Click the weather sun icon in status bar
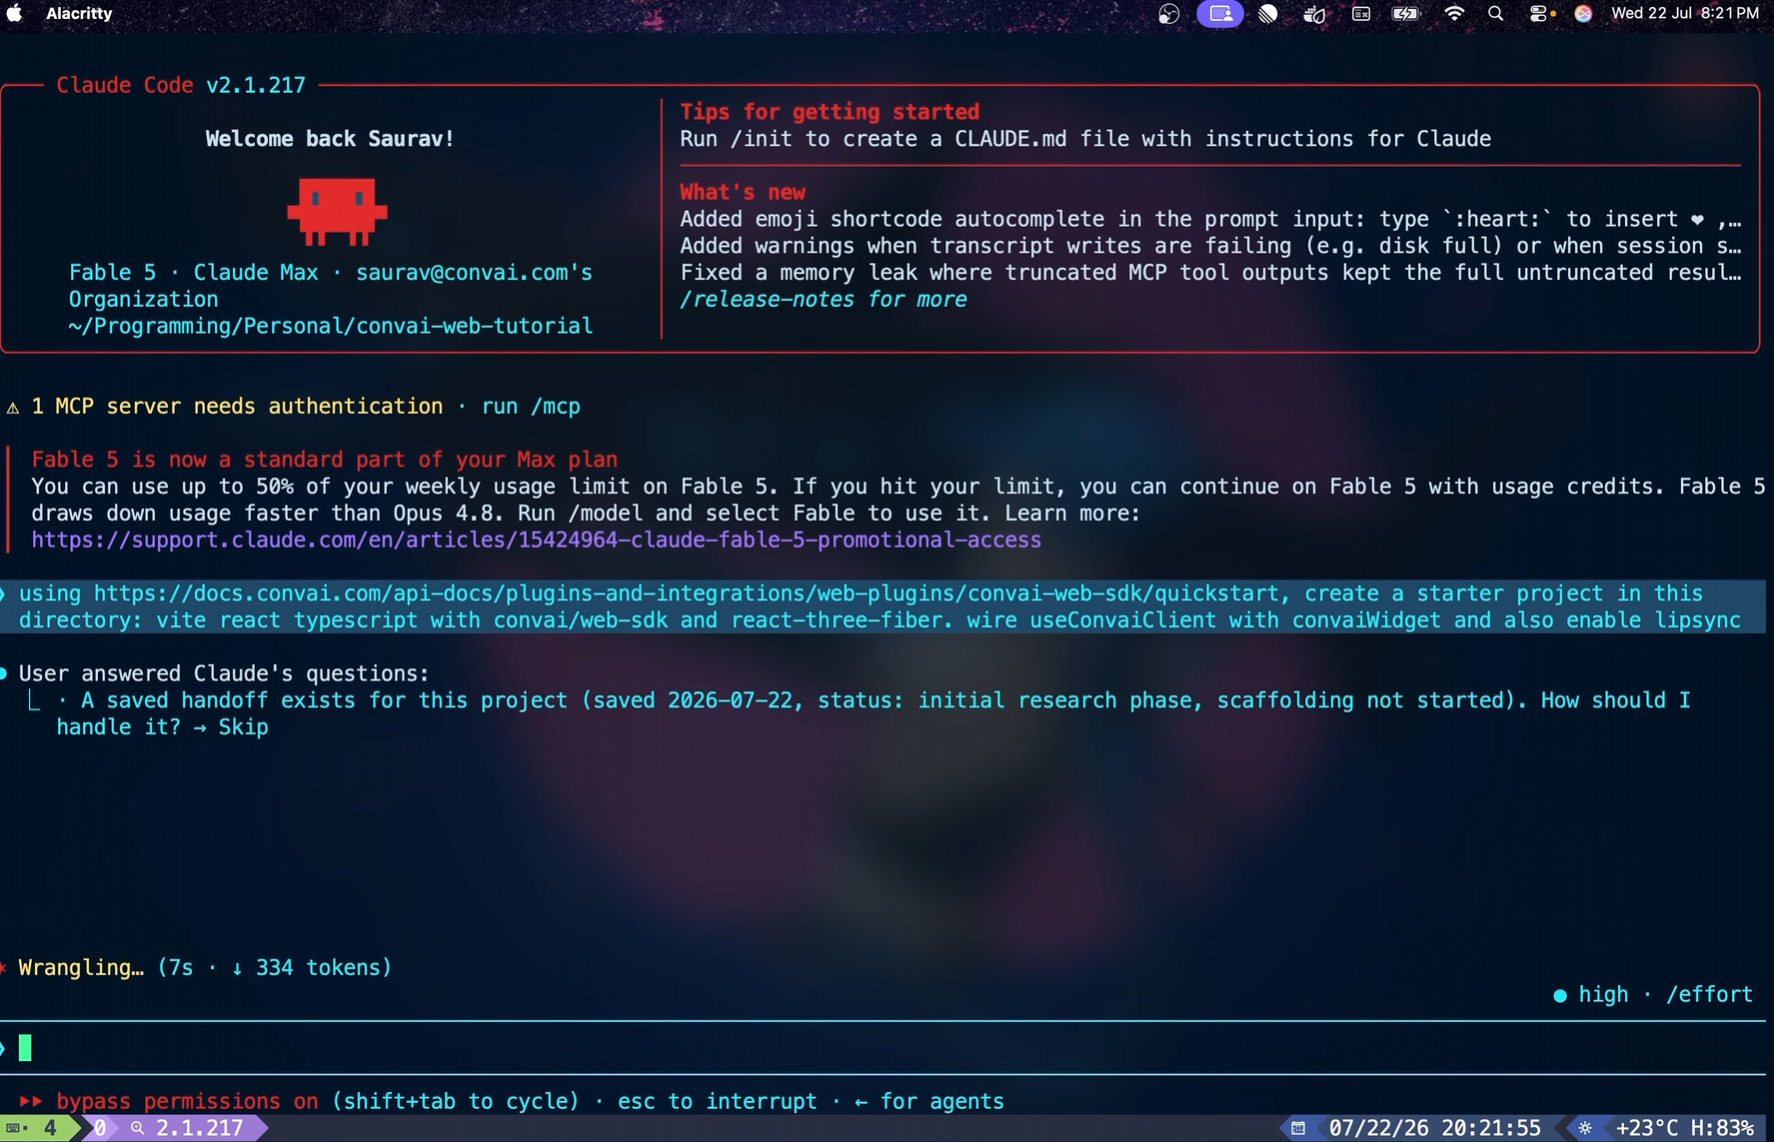The image size is (1774, 1142). (x=1585, y=1128)
